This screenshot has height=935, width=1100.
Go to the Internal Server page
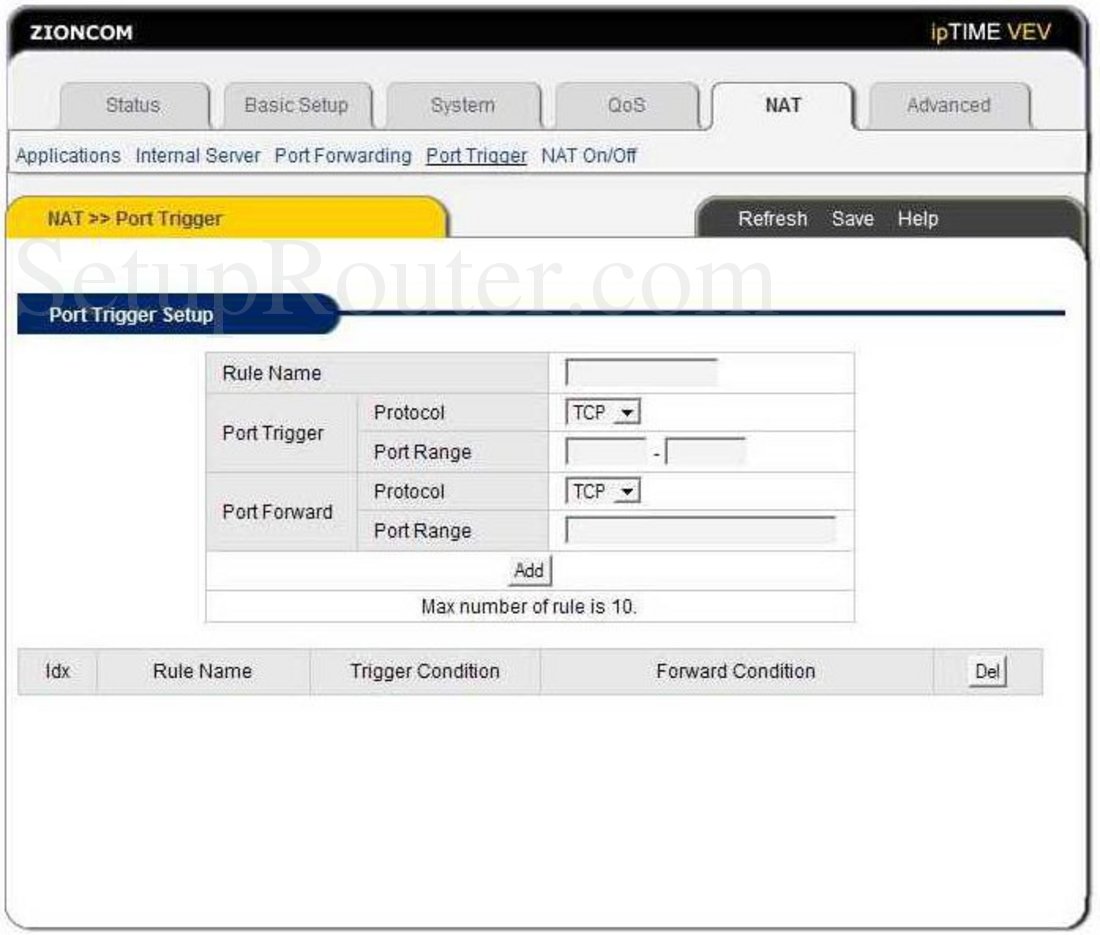[x=198, y=156]
